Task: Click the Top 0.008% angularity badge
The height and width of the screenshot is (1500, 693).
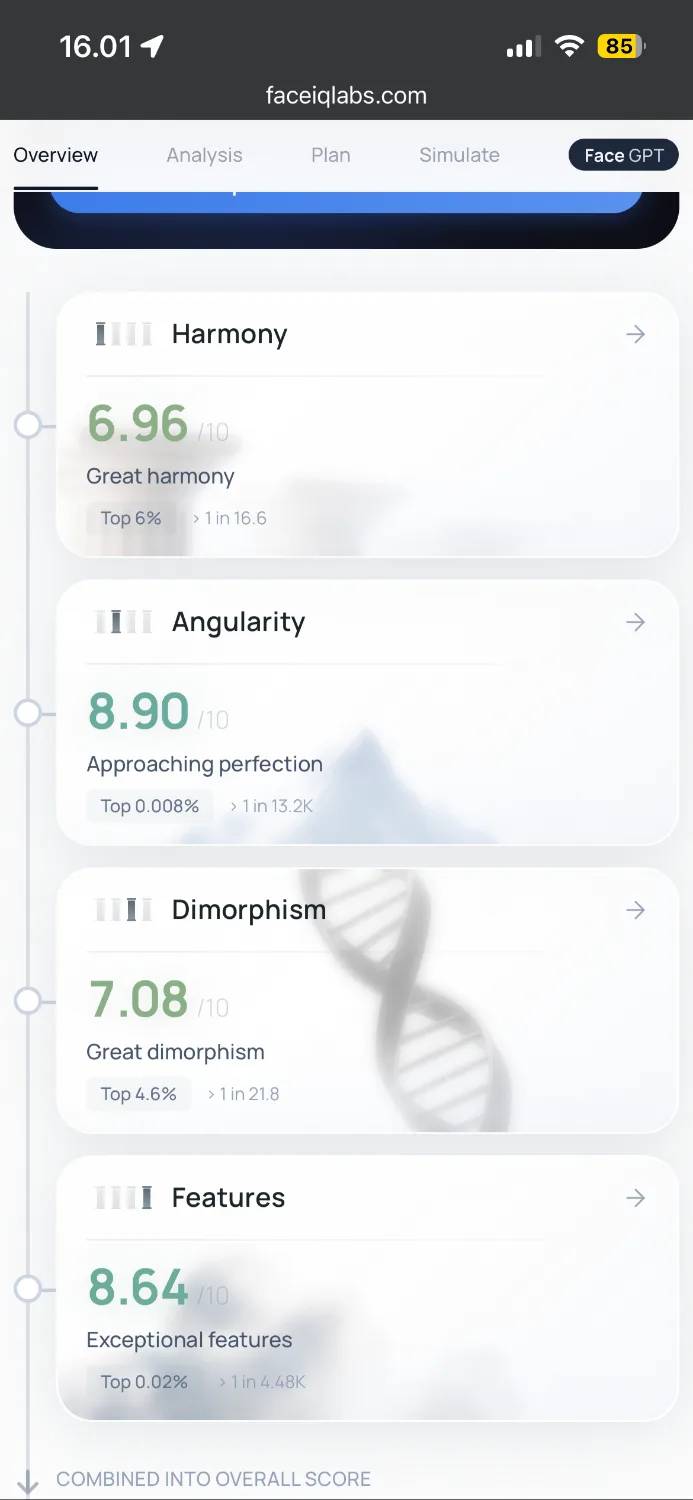Action: tap(150, 806)
